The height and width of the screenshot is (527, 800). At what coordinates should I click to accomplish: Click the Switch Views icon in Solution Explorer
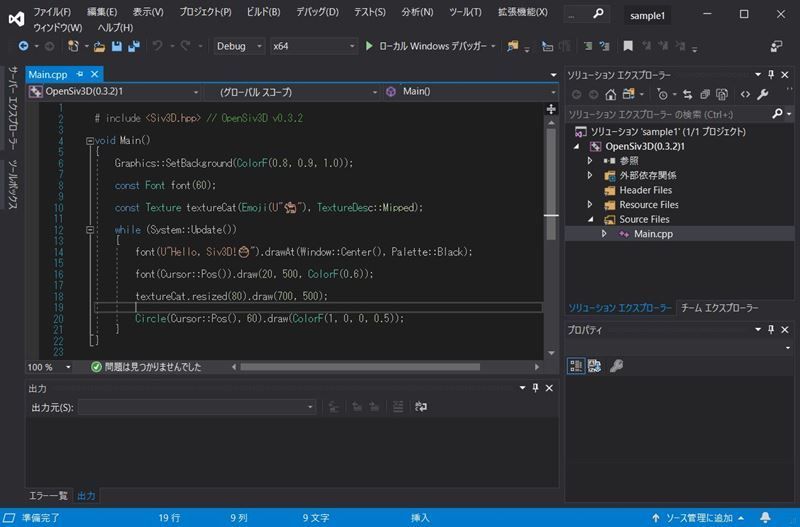pyautogui.click(x=629, y=94)
